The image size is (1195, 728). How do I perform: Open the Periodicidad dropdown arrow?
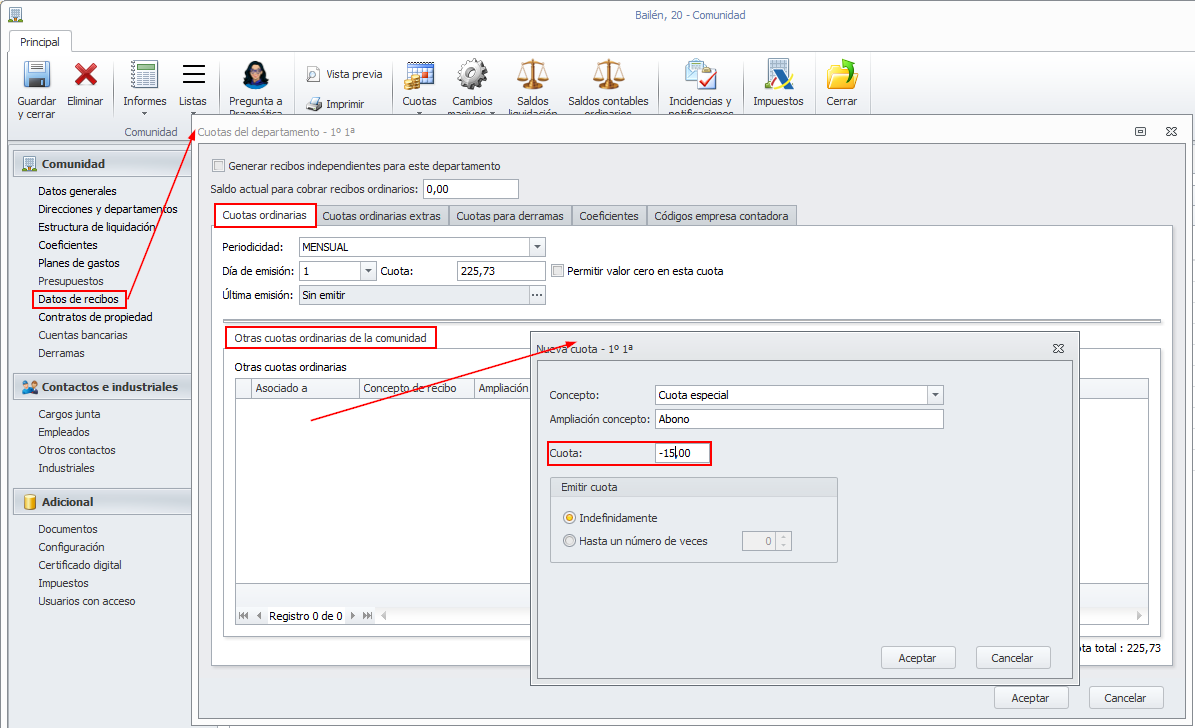point(537,247)
